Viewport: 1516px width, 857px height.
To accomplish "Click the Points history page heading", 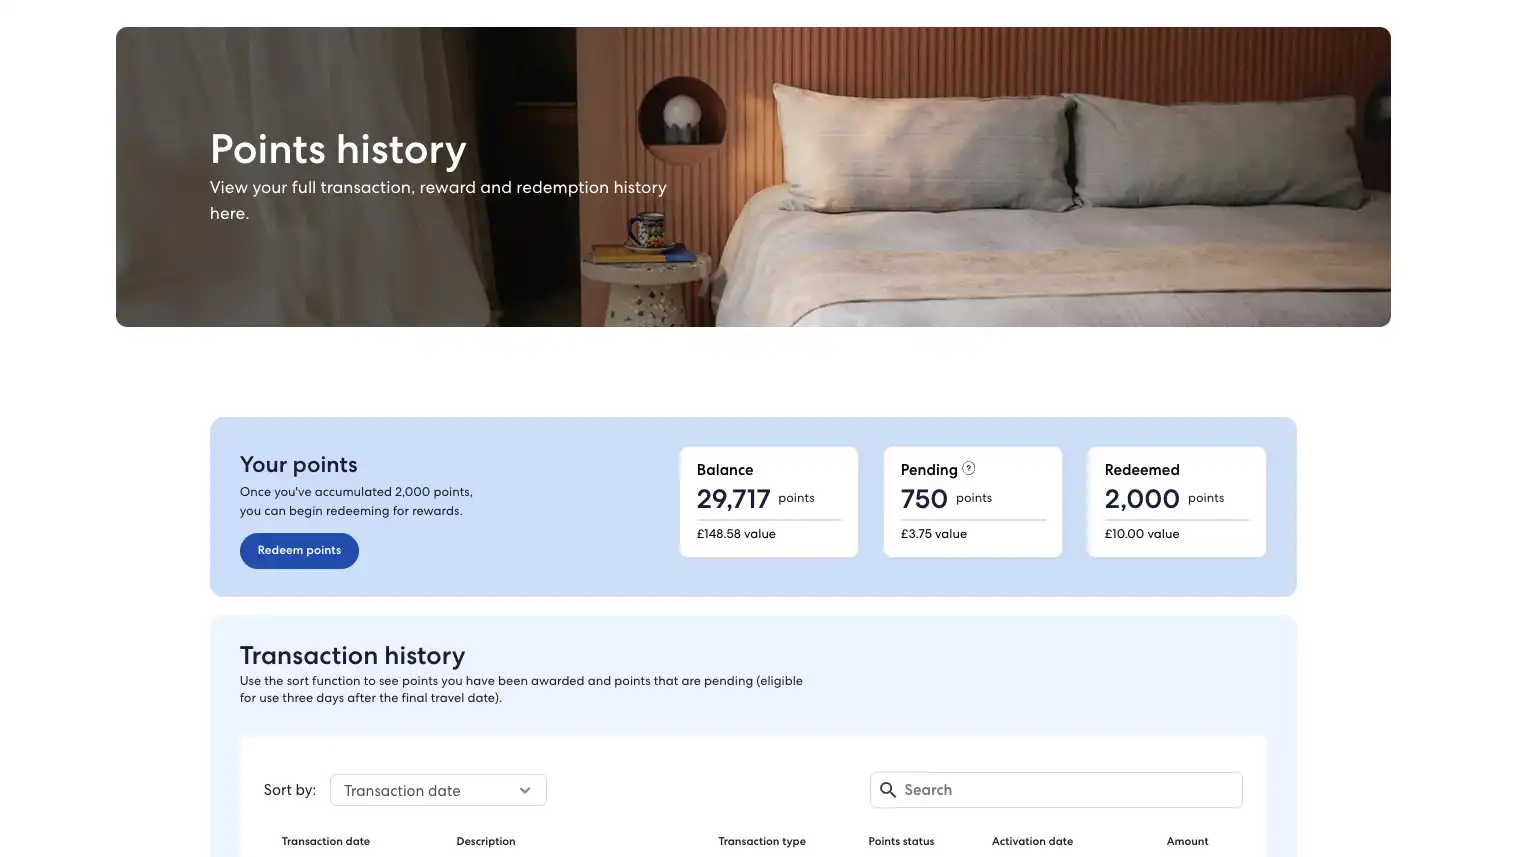I will 338,150.
